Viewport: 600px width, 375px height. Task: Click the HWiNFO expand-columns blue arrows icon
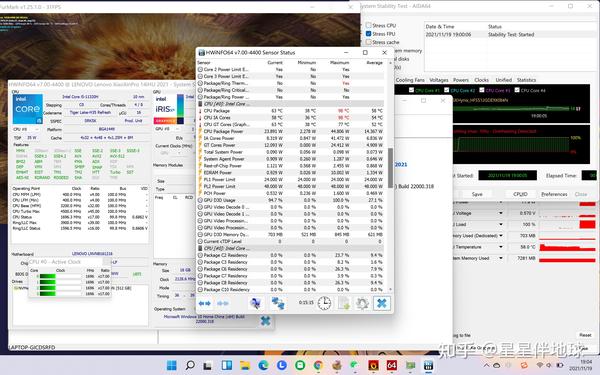[x=205, y=303]
